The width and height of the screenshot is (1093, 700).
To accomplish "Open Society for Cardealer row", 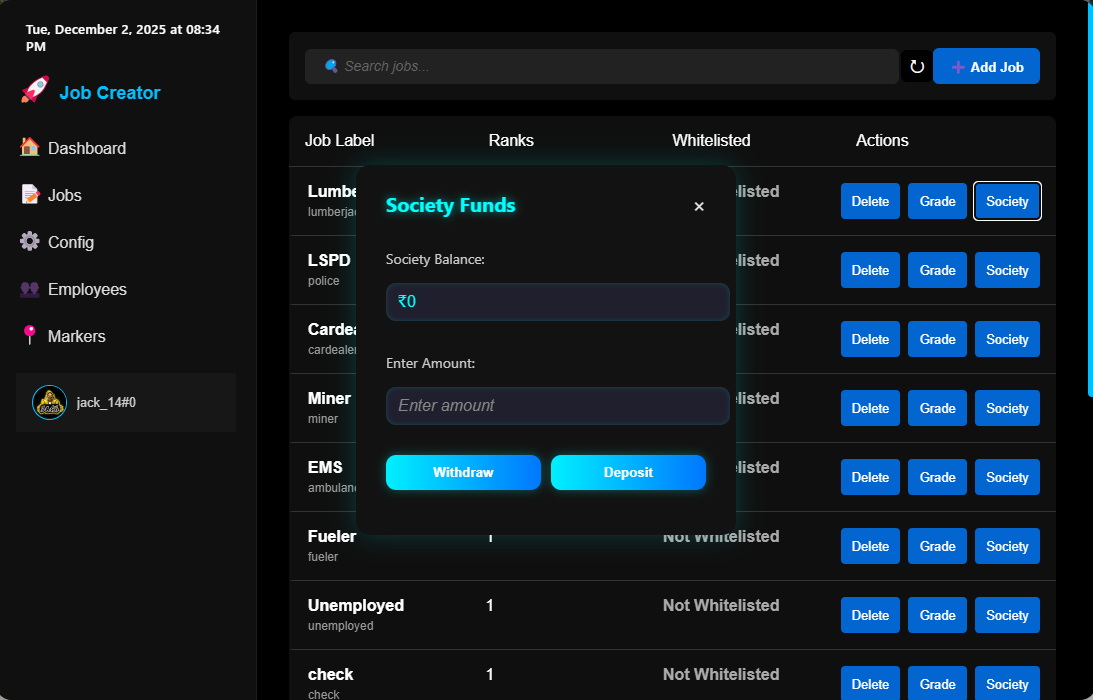I will (1007, 339).
